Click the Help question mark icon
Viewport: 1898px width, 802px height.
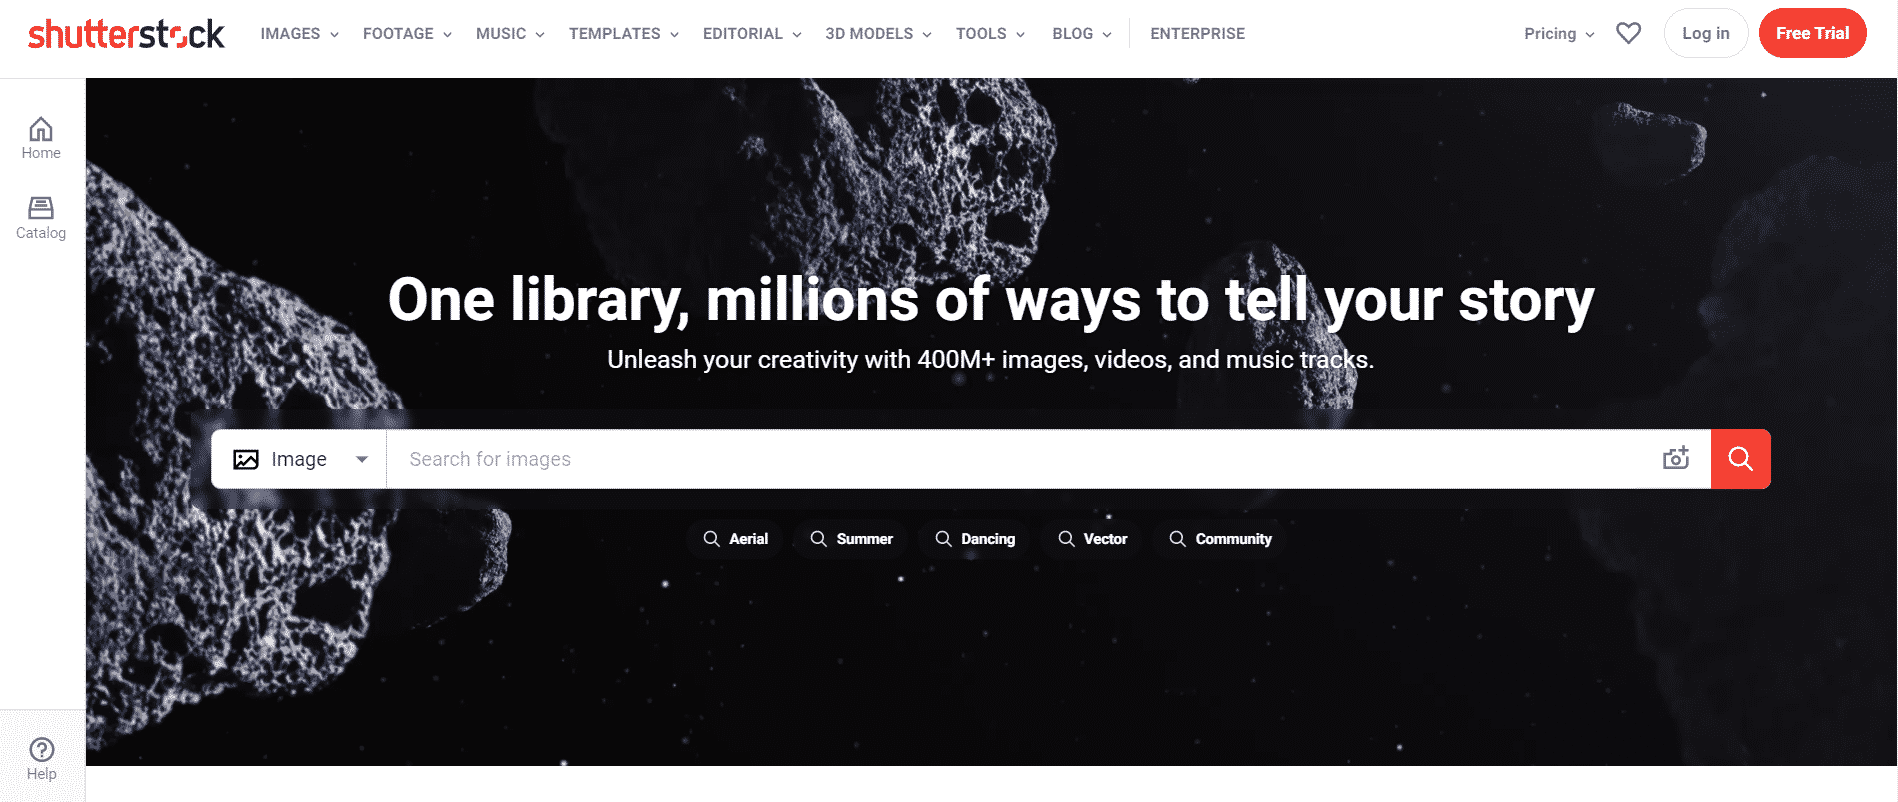tap(42, 749)
